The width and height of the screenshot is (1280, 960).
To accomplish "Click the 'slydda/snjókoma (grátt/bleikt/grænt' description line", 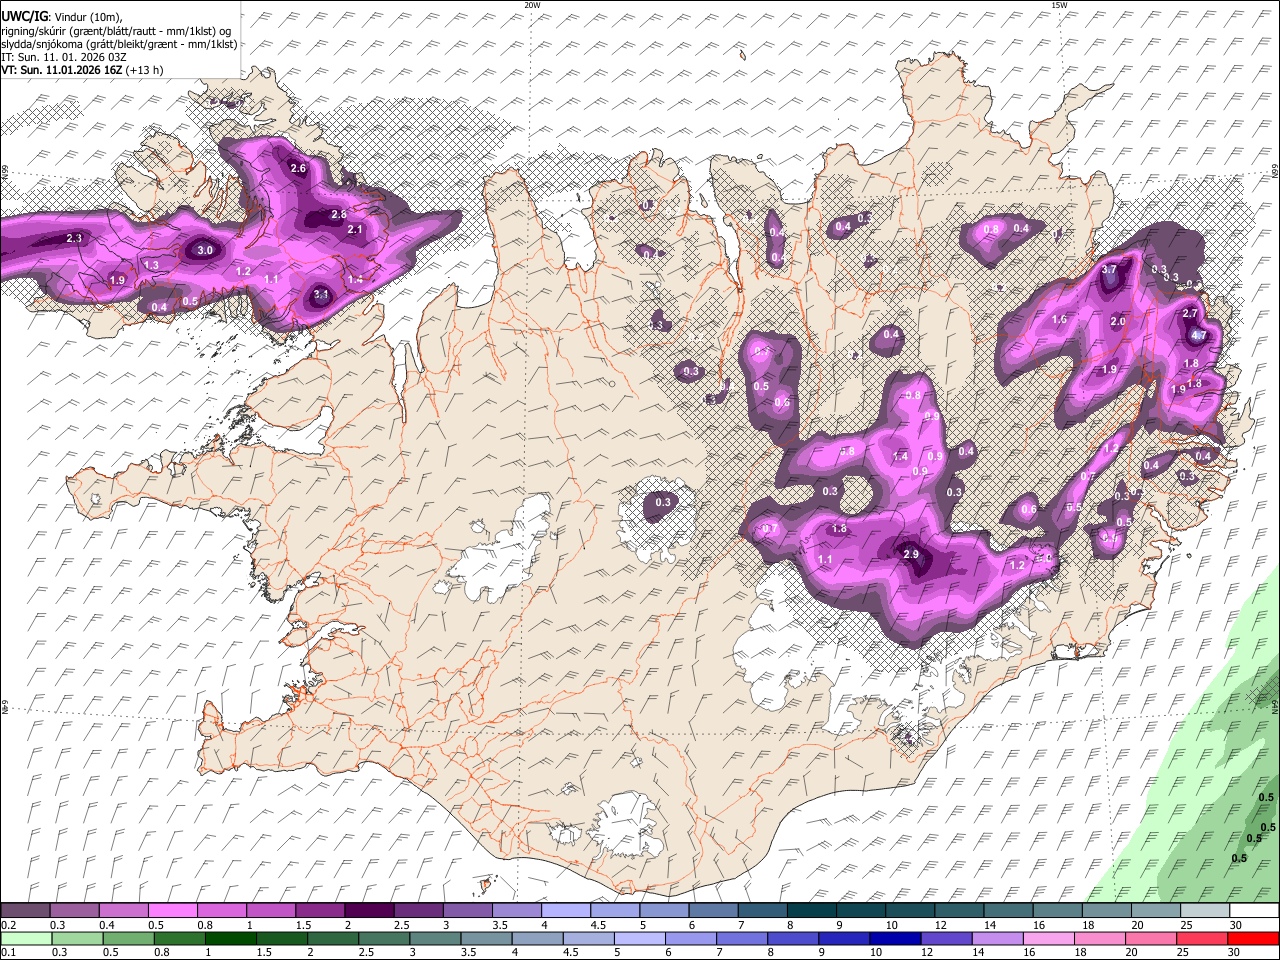I will click(x=119, y=44).
